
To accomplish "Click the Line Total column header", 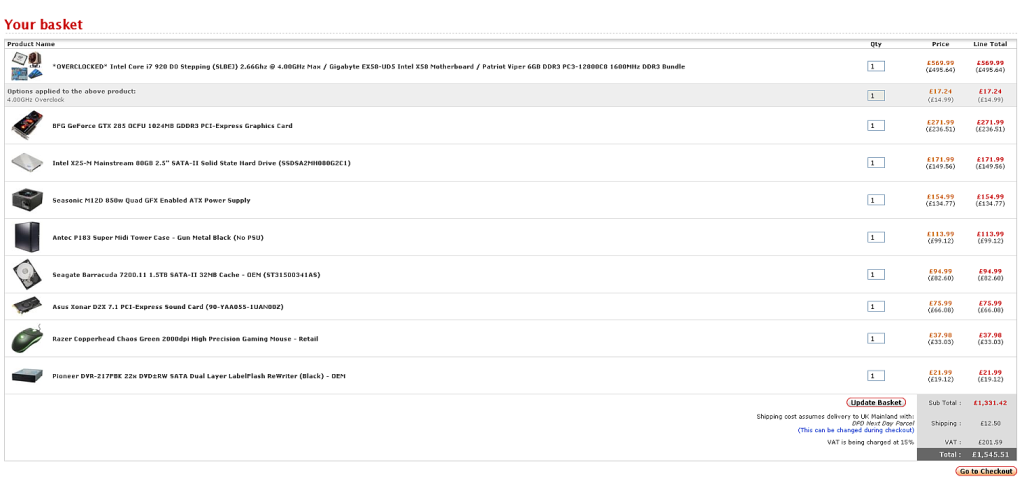I will pos(989,44).
